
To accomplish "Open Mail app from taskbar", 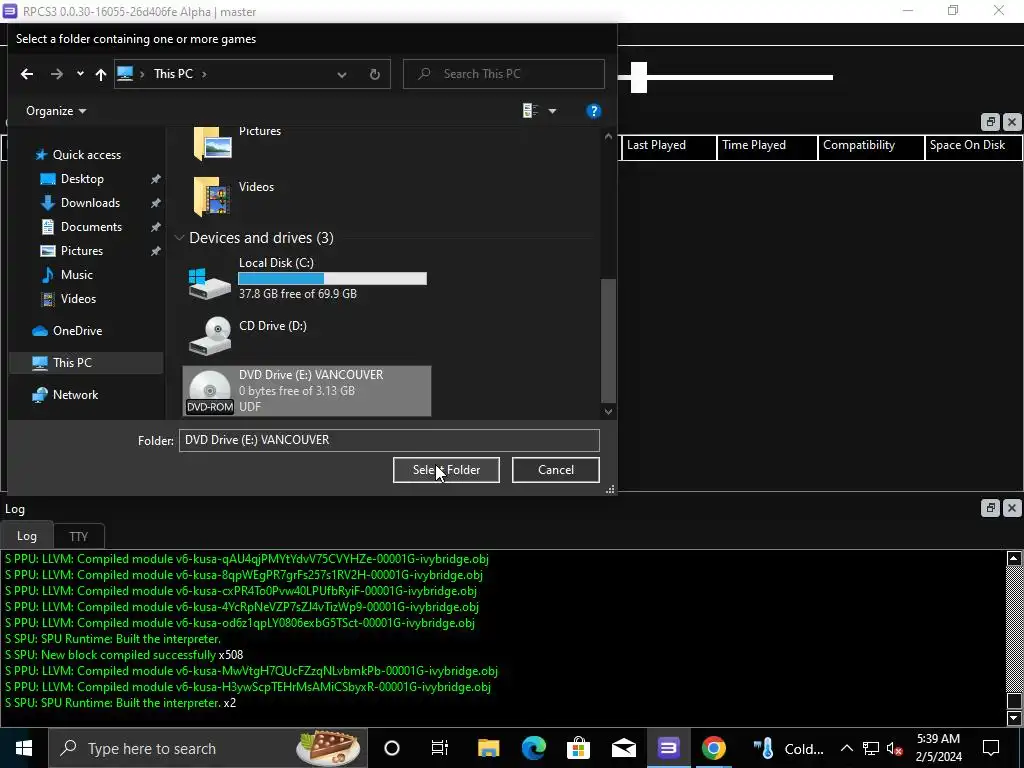I will pos(624,748).
